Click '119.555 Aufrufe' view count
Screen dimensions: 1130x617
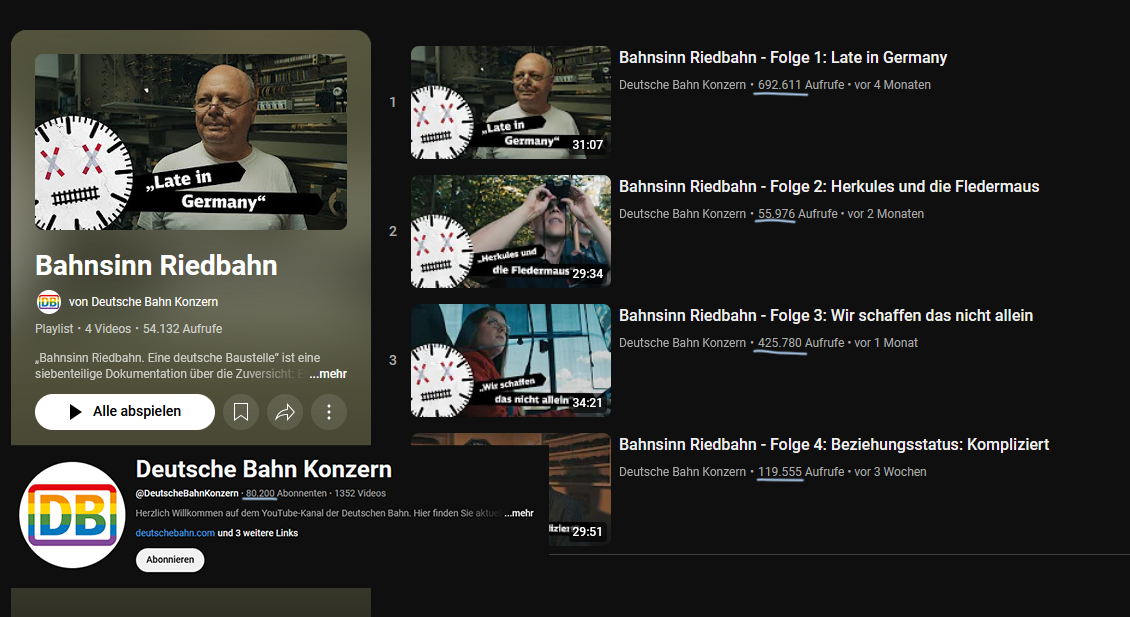point(801,472)
